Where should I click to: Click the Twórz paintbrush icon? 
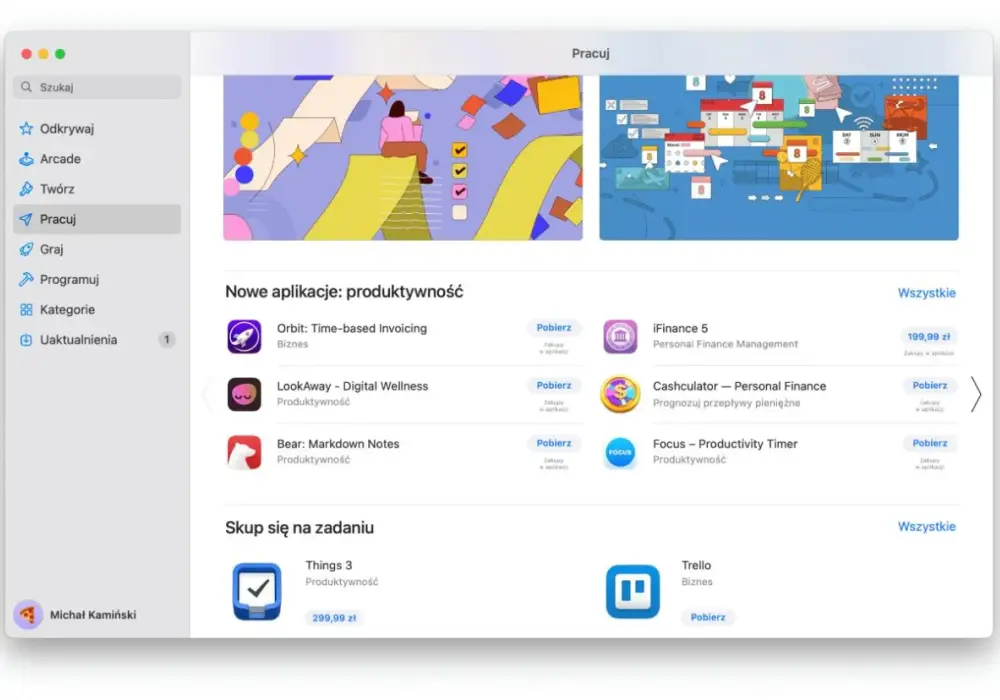[x=26, y=189]
